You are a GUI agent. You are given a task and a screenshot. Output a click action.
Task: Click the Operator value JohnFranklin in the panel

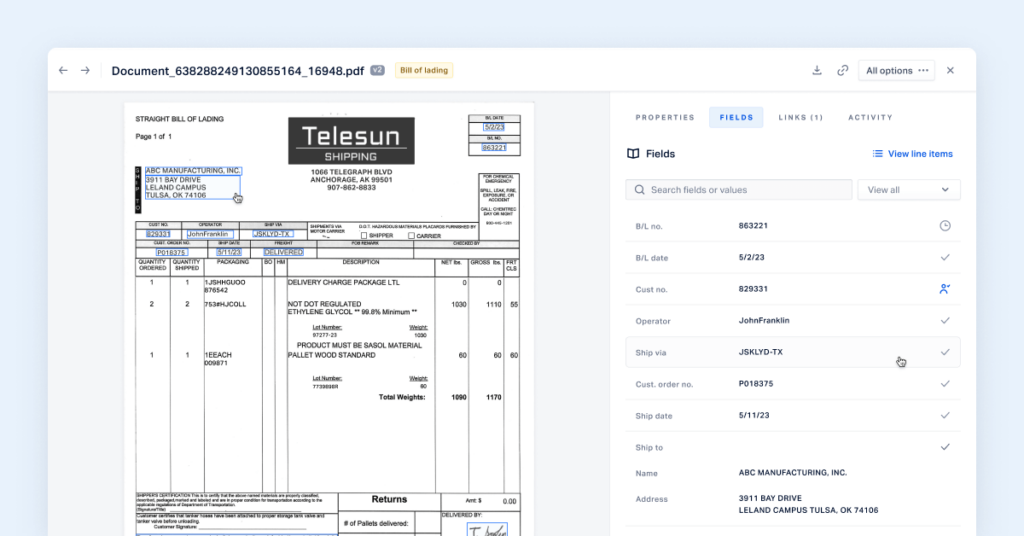(764, 321)
